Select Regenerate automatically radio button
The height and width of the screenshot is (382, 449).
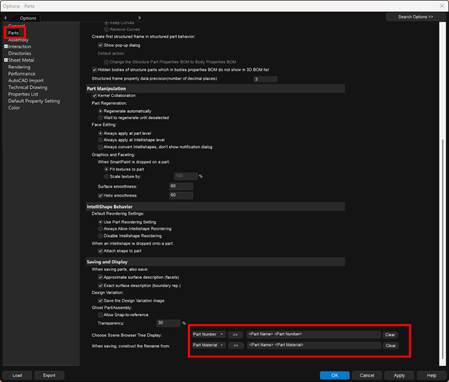pos(100,111)
